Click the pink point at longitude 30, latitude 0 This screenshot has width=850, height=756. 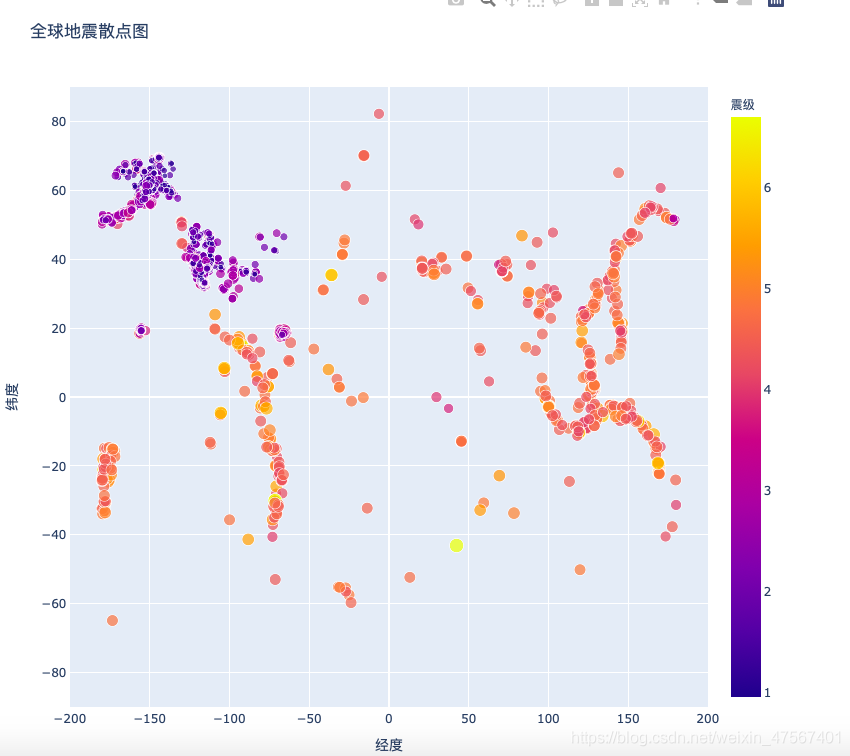pos(436,397)
